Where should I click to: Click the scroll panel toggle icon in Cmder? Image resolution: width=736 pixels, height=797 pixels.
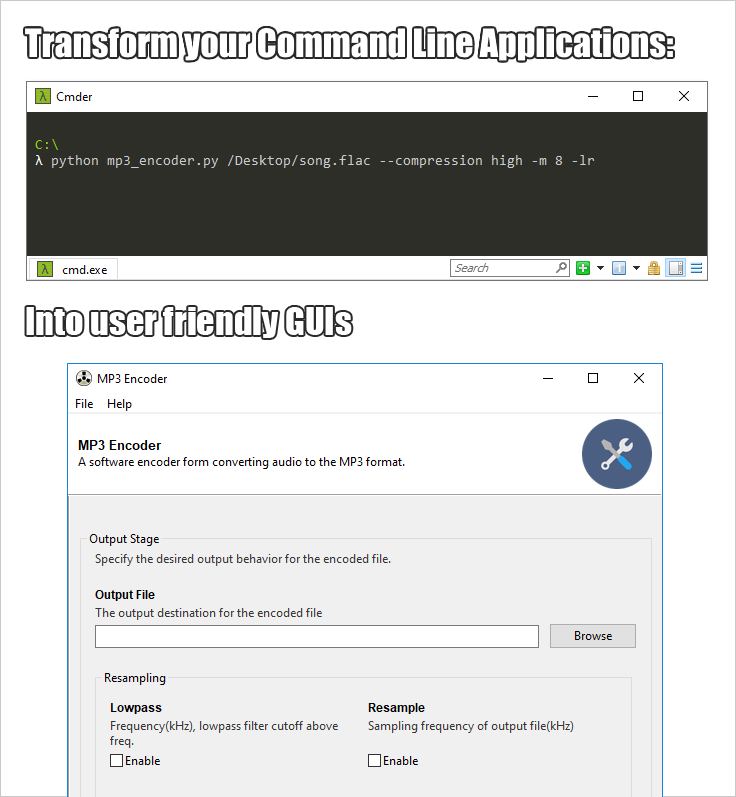(x=676, y=268)
